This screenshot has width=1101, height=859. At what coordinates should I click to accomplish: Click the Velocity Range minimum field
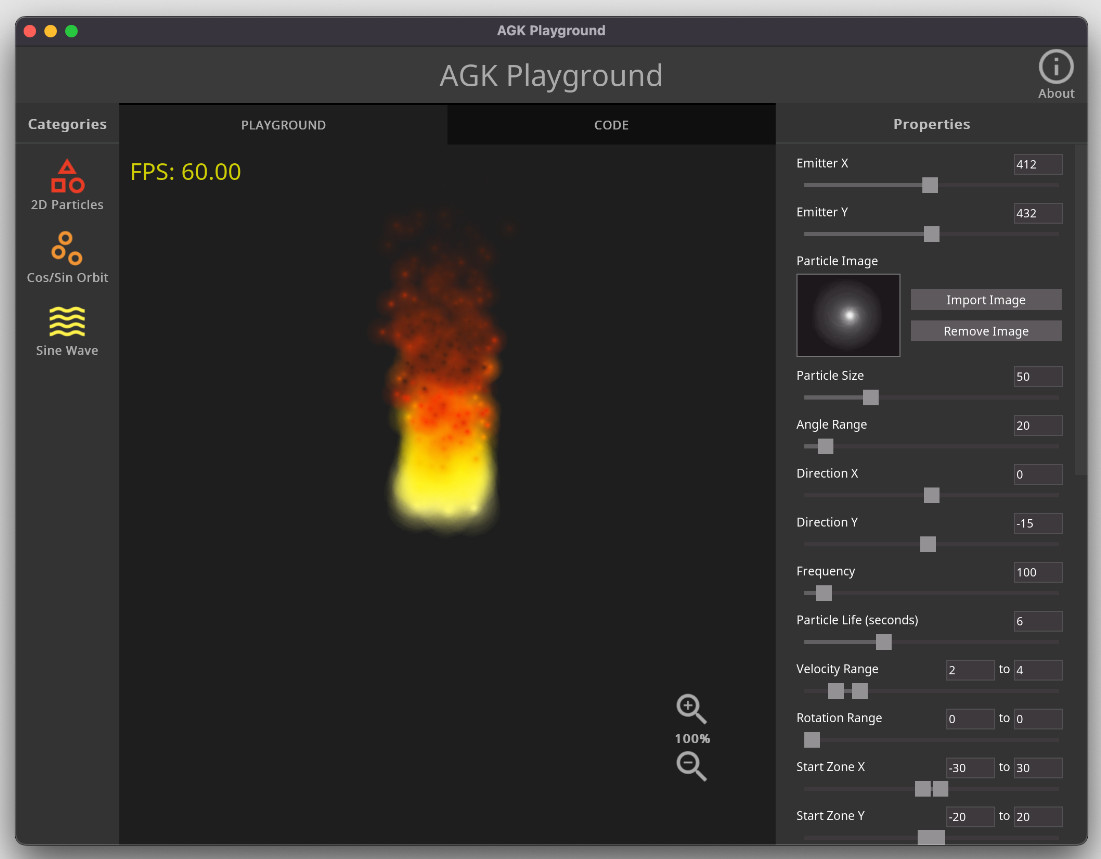(970, 670)
